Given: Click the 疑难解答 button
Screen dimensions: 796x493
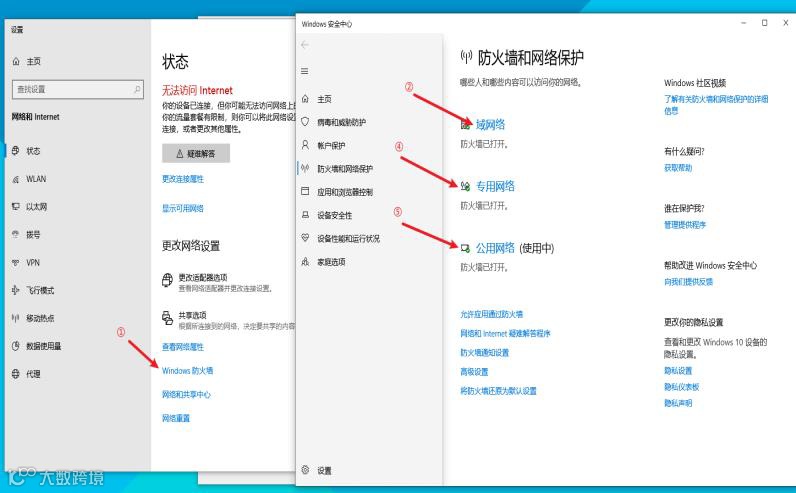Looking at the screenshot, I should point(196,153).
